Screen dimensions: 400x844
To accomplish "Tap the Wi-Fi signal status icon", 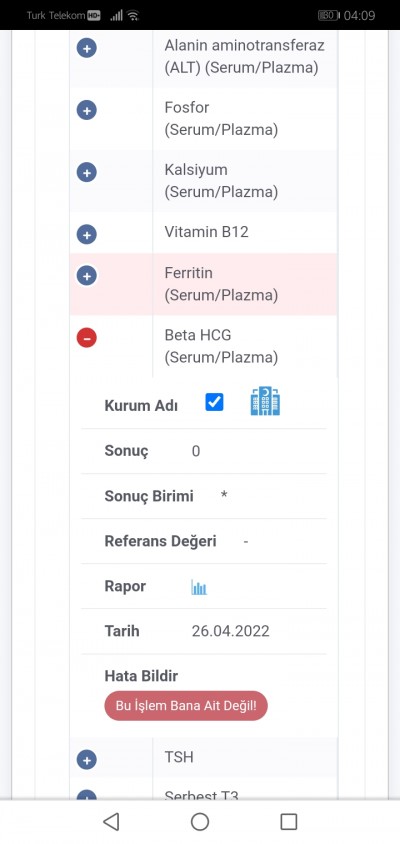I will 133,16.
